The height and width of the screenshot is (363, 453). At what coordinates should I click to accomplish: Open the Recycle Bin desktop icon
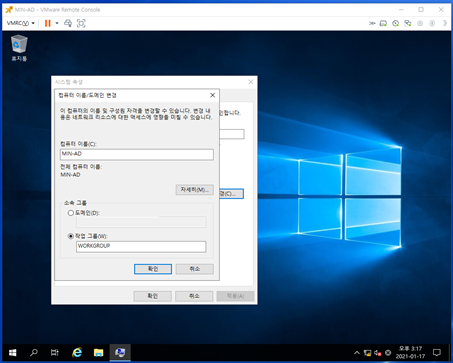pos(19,48)
